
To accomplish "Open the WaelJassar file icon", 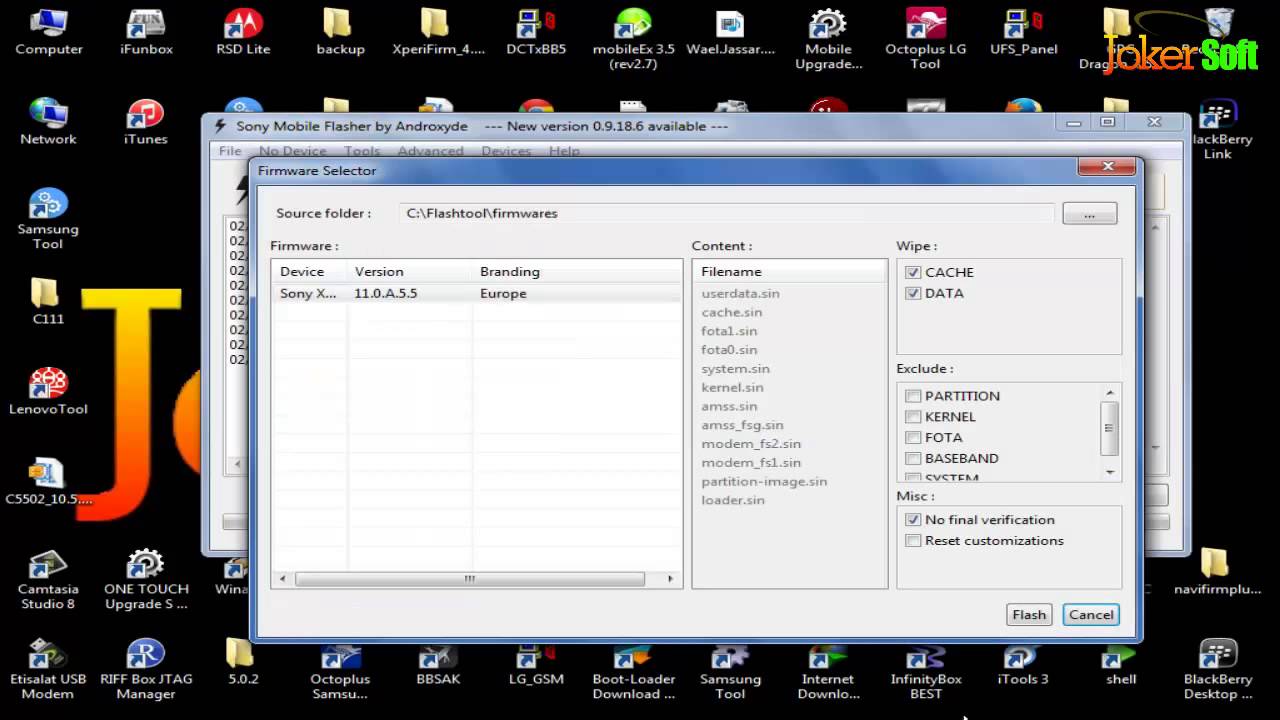I will click(730, 32).
